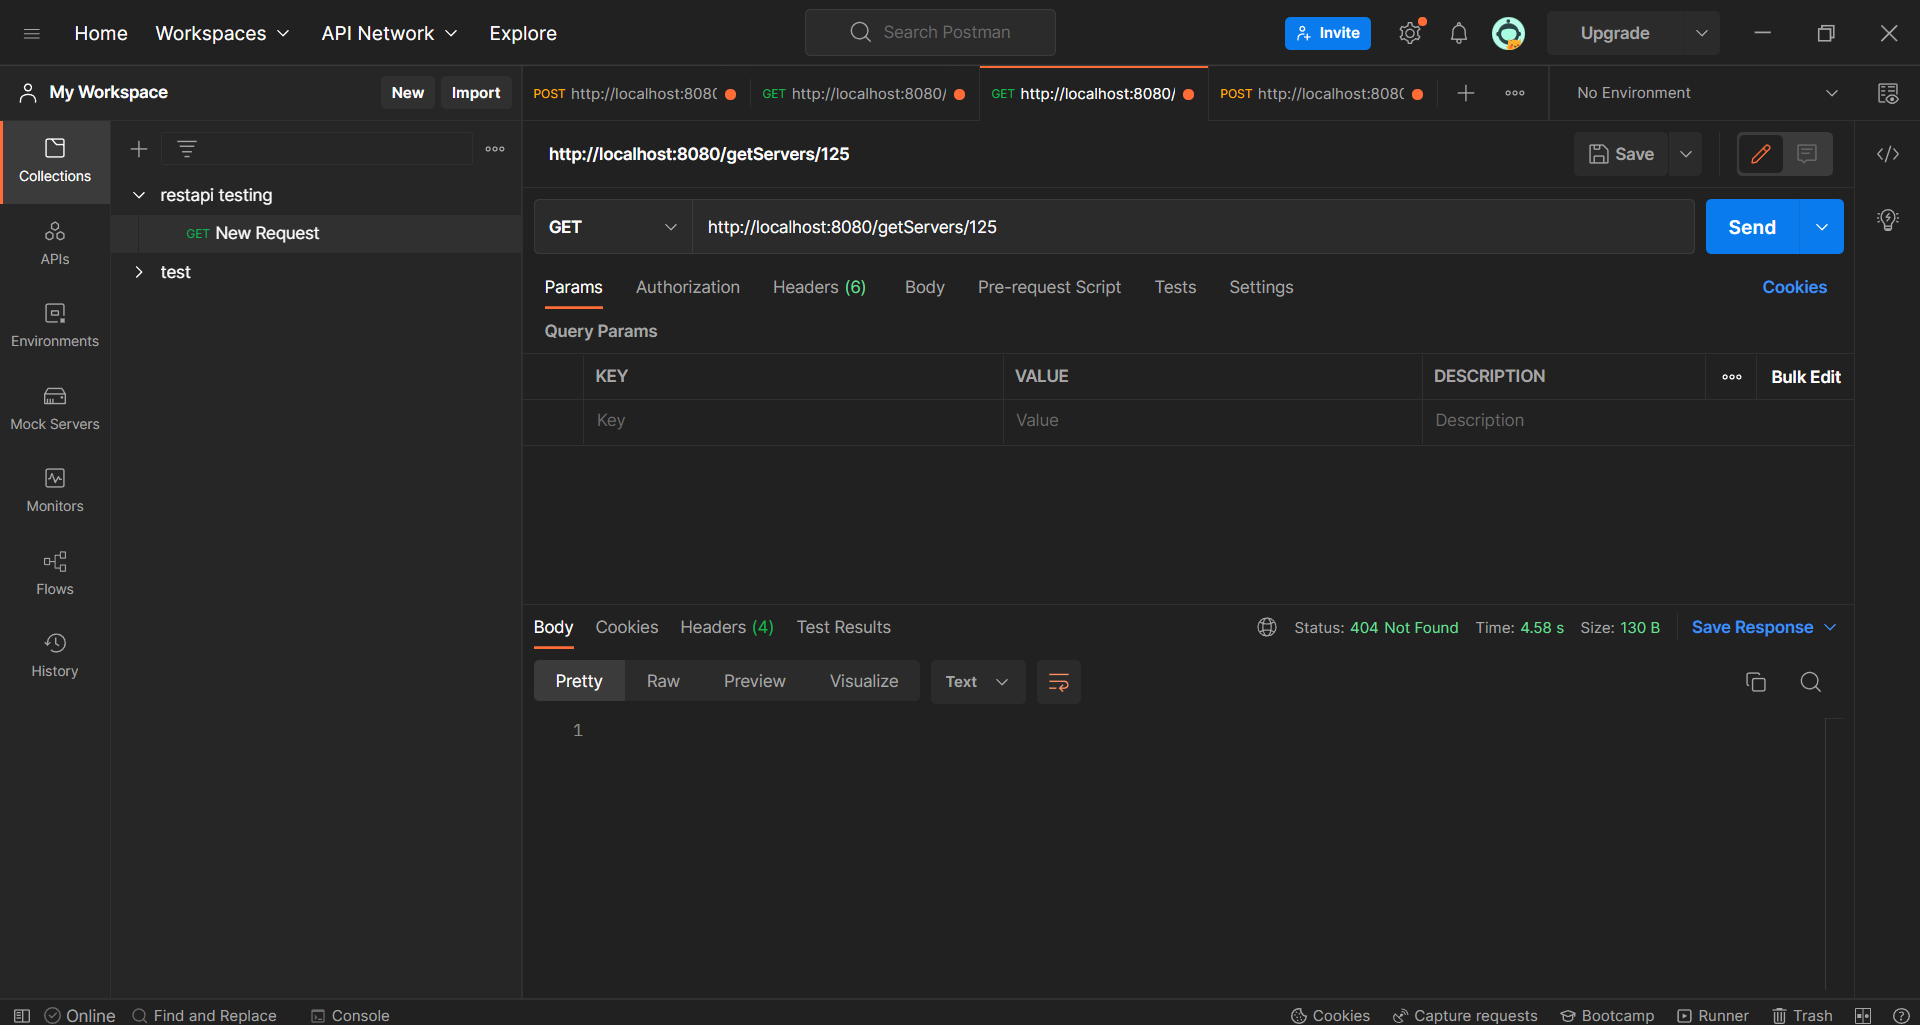Open the APIs sidebar section

55,244
